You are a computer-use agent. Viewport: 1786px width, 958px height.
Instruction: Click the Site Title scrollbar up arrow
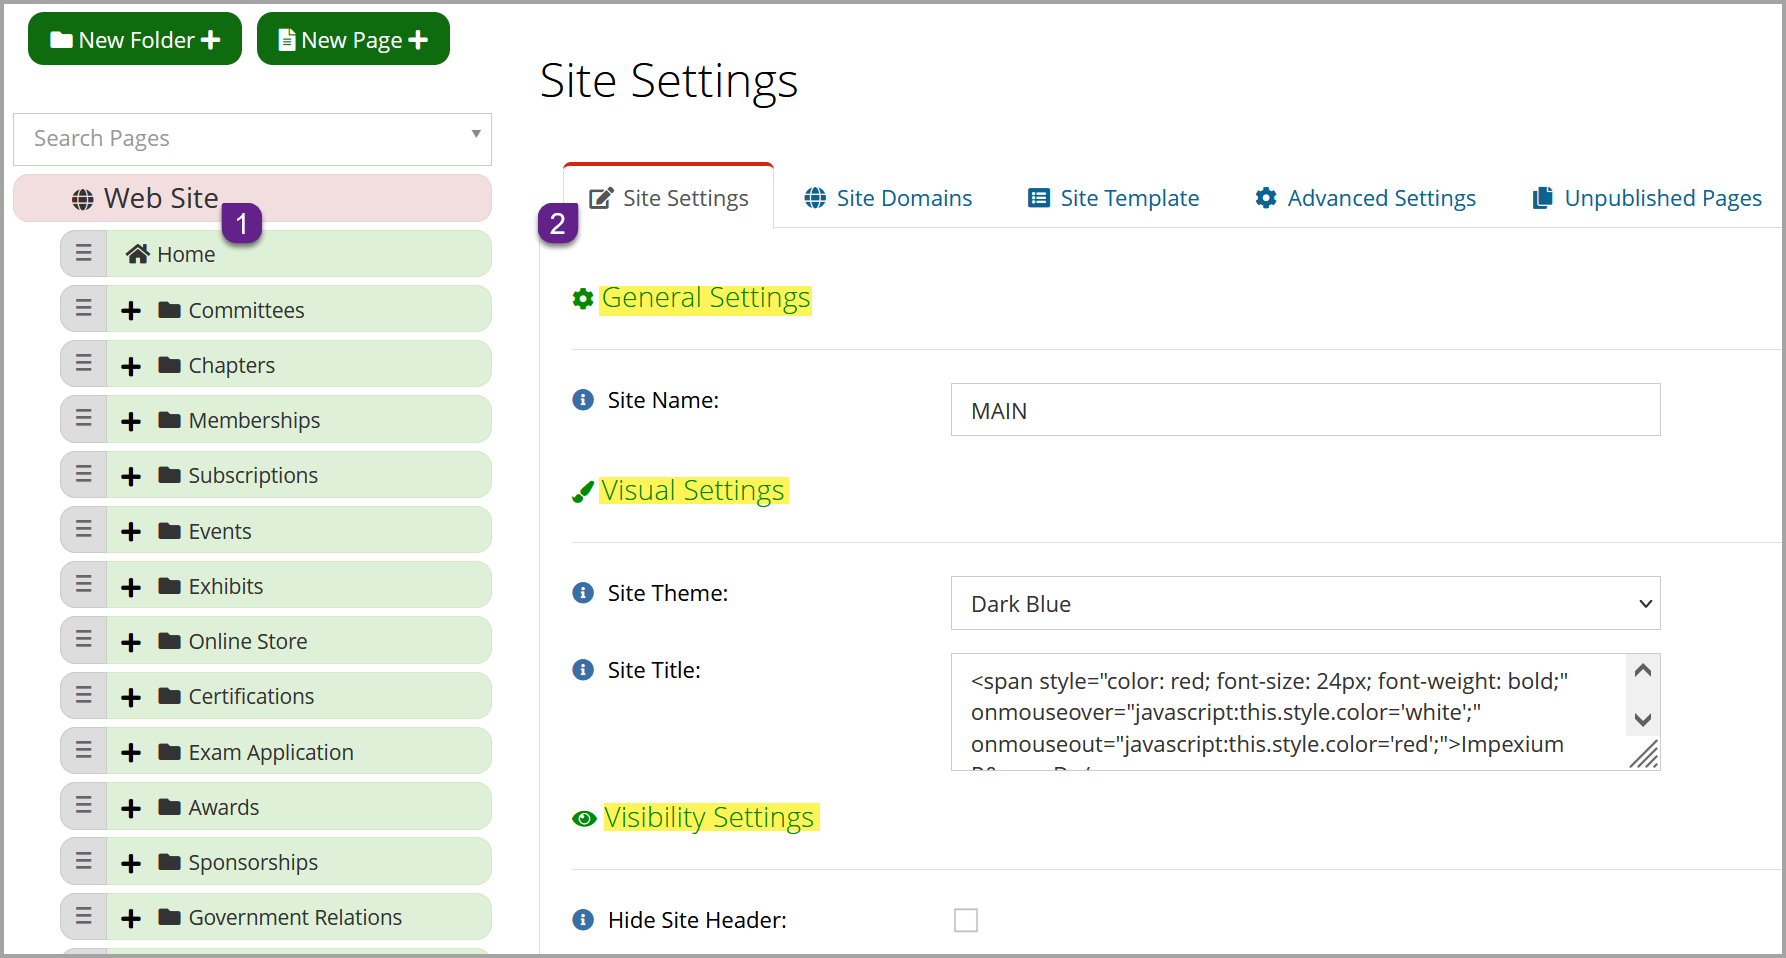tap(1642, 670)
